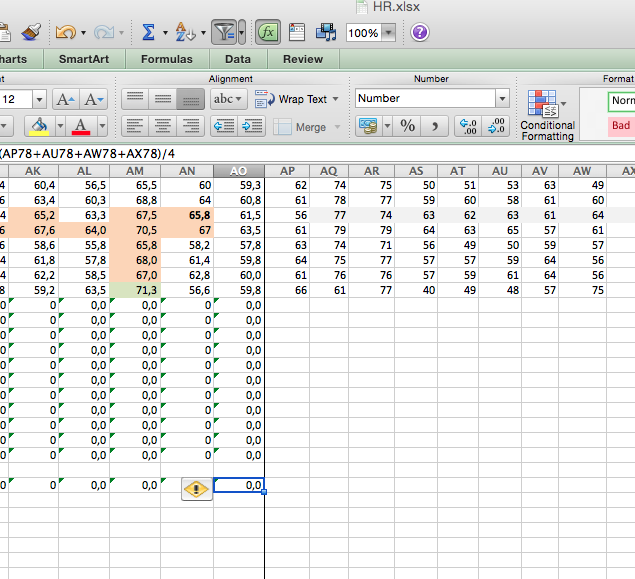
Task: Click the decrease indent icon
Action: [x=224, y=126]
